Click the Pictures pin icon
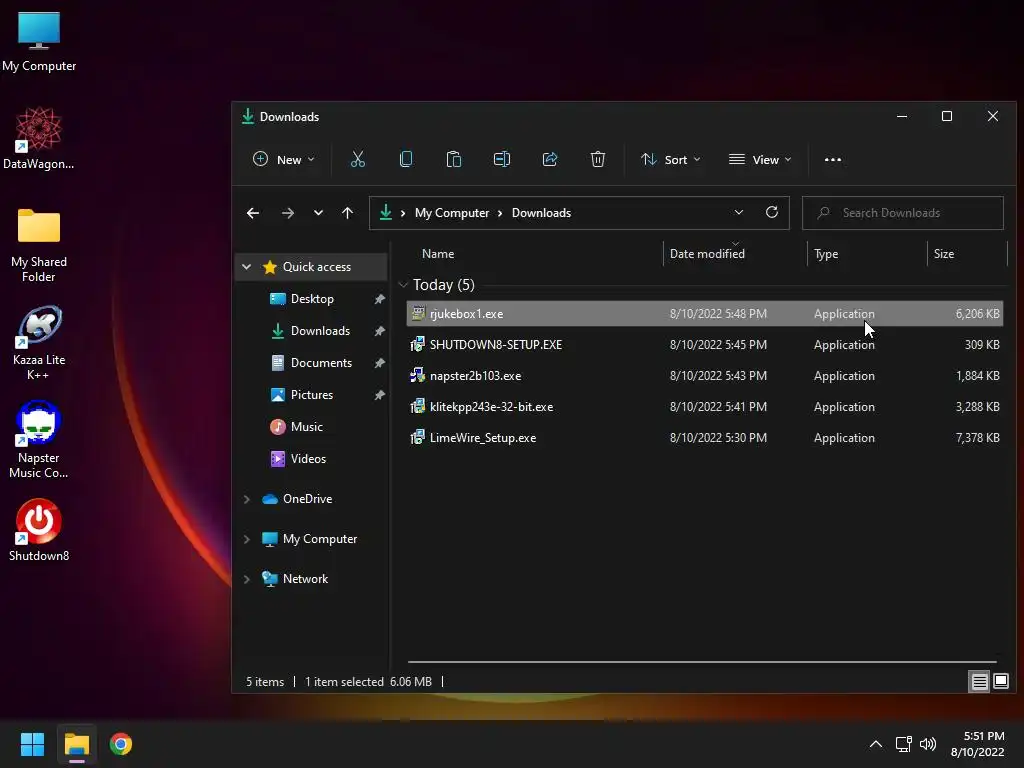This screenshot has width=1024, height=768. [x=379, y=395]
